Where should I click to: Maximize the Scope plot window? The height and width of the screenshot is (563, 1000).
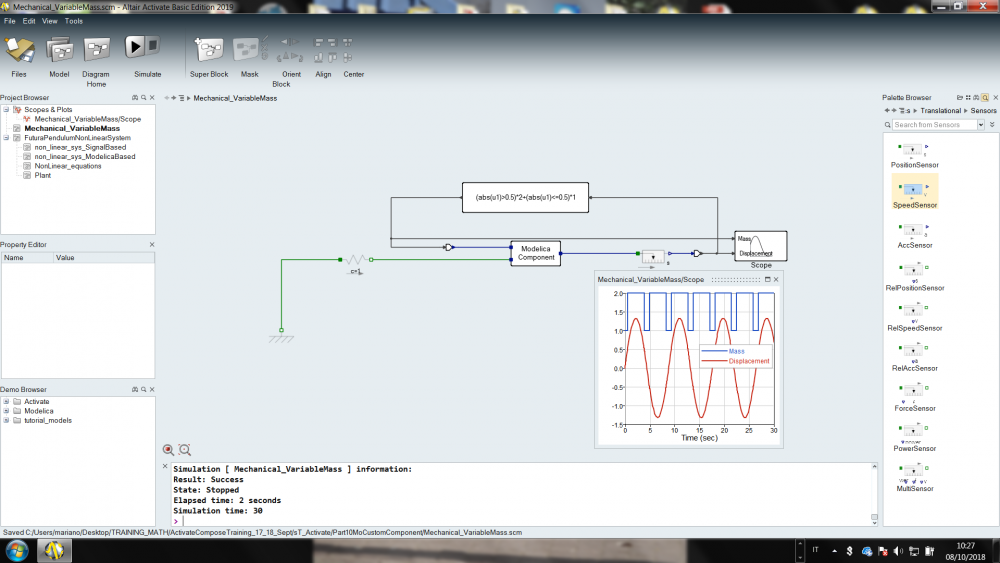(x=767, y=279)
